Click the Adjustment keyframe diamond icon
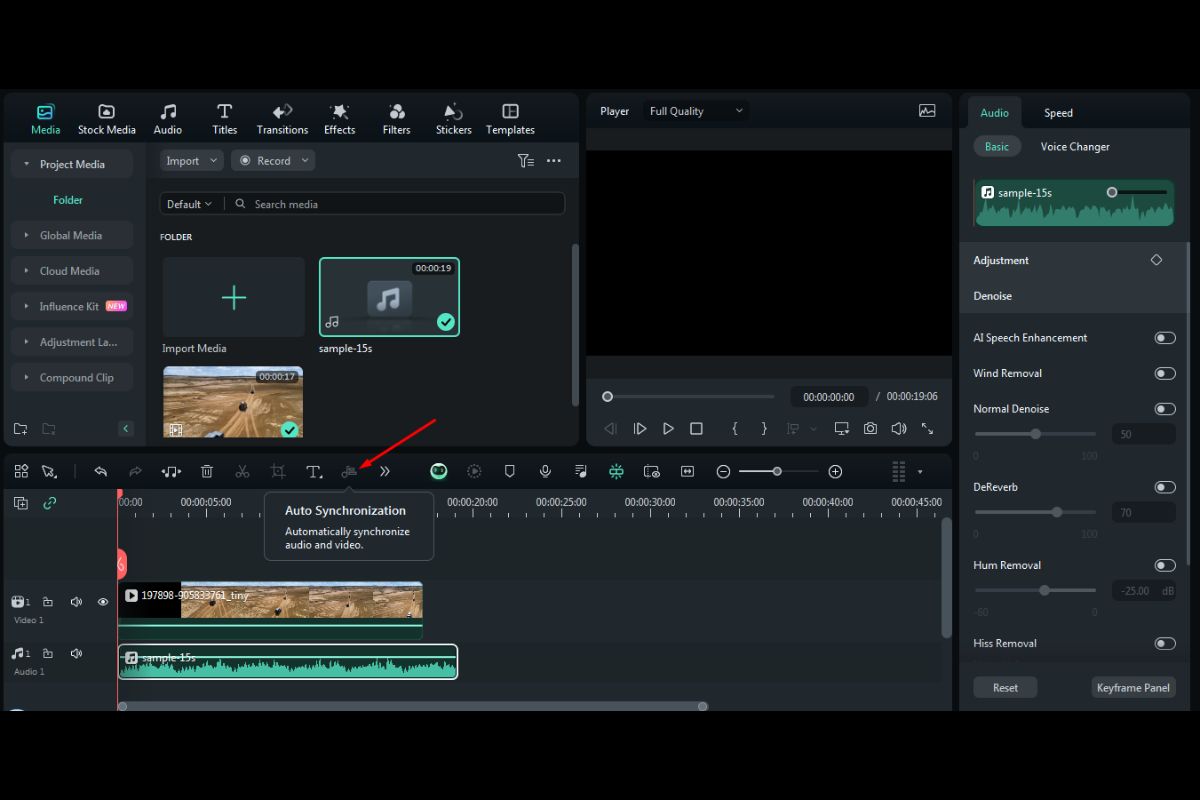 point(1157,260)
